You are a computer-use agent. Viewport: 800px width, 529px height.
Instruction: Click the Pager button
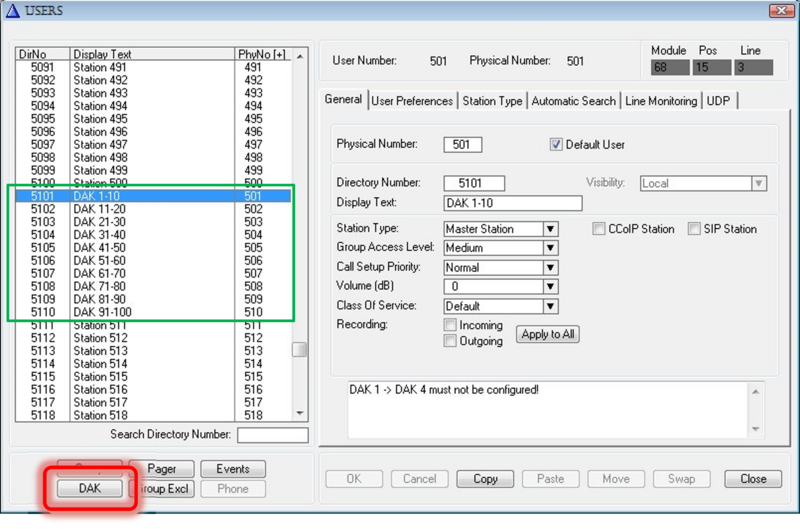162,469
